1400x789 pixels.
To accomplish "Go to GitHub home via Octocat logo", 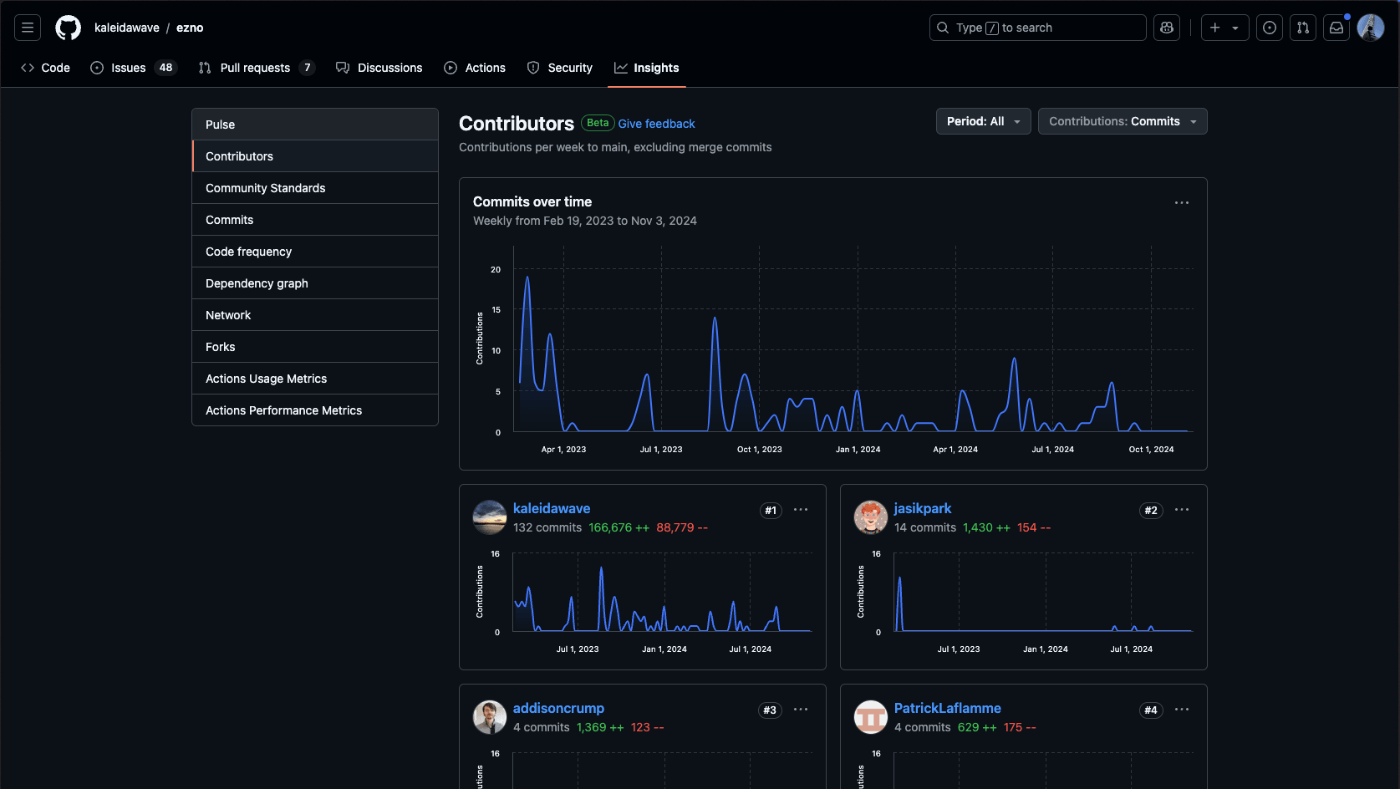I will [68, 28].
